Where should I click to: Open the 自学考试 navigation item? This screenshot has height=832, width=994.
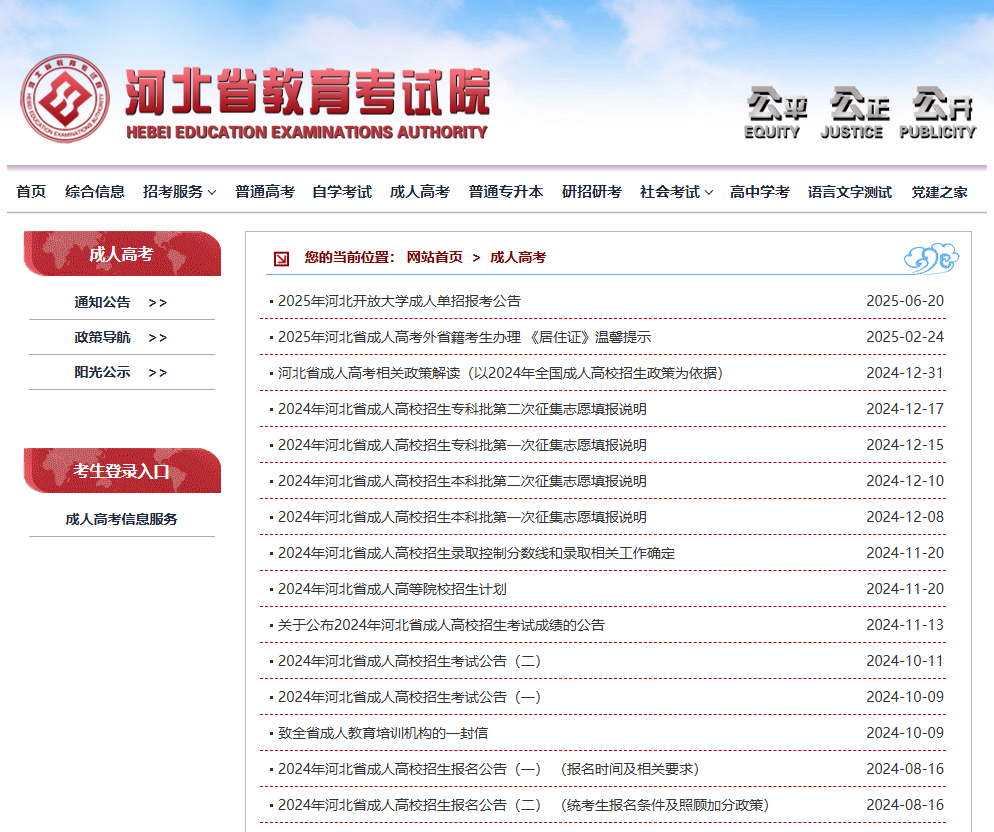(x=342, y=192)
